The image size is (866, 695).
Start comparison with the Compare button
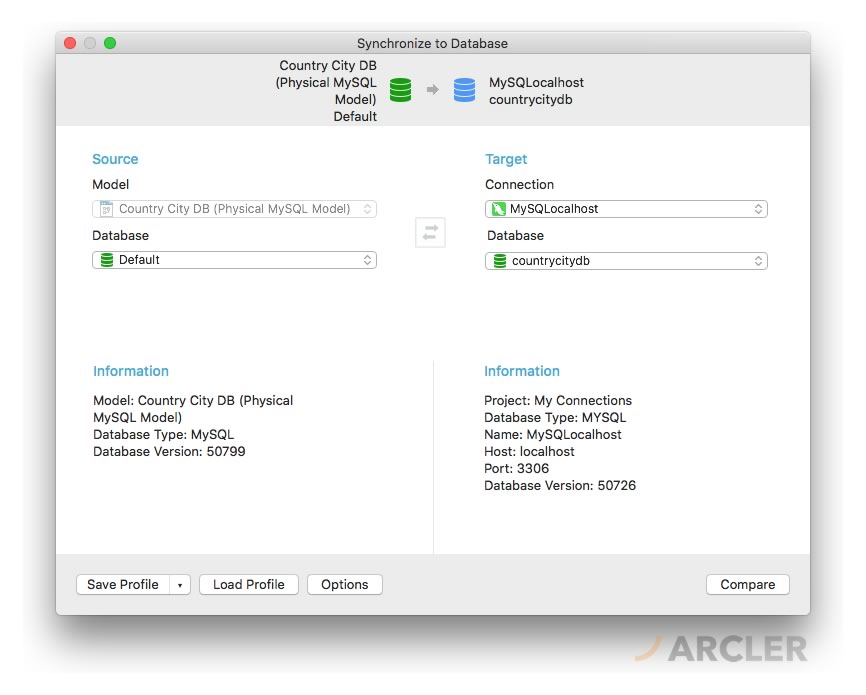click(747, 585)
